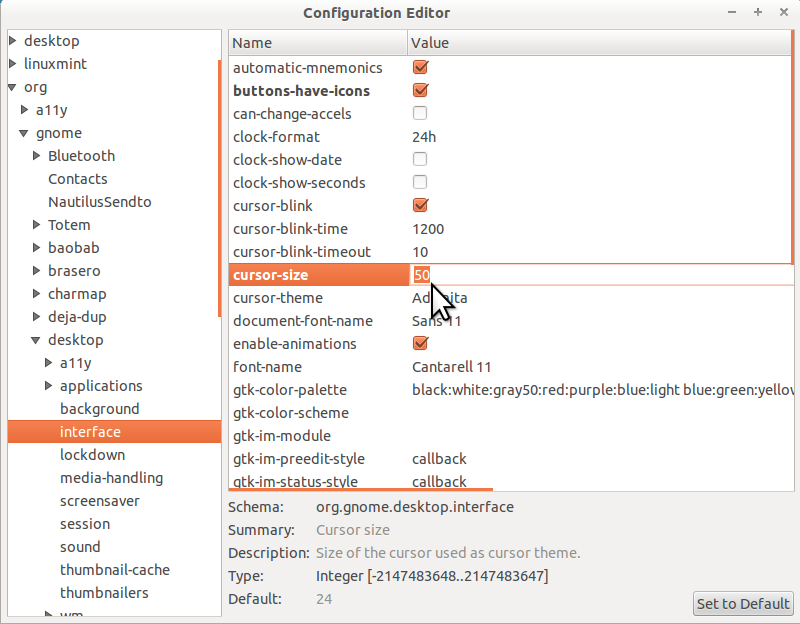Viewport: 800px width, 624px height.
Task: Select the background tree item
Action: pos(99,409)
